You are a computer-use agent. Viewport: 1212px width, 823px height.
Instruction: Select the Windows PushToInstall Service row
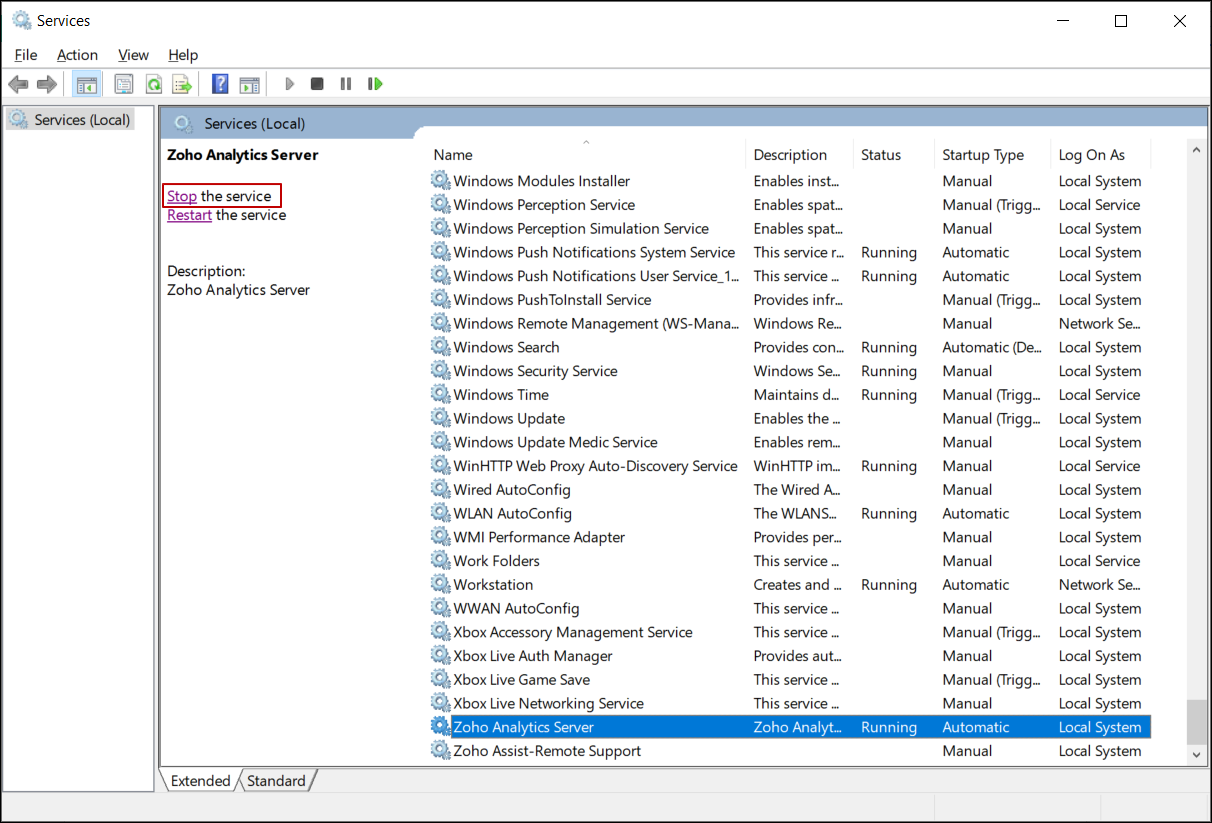point(790,300)
